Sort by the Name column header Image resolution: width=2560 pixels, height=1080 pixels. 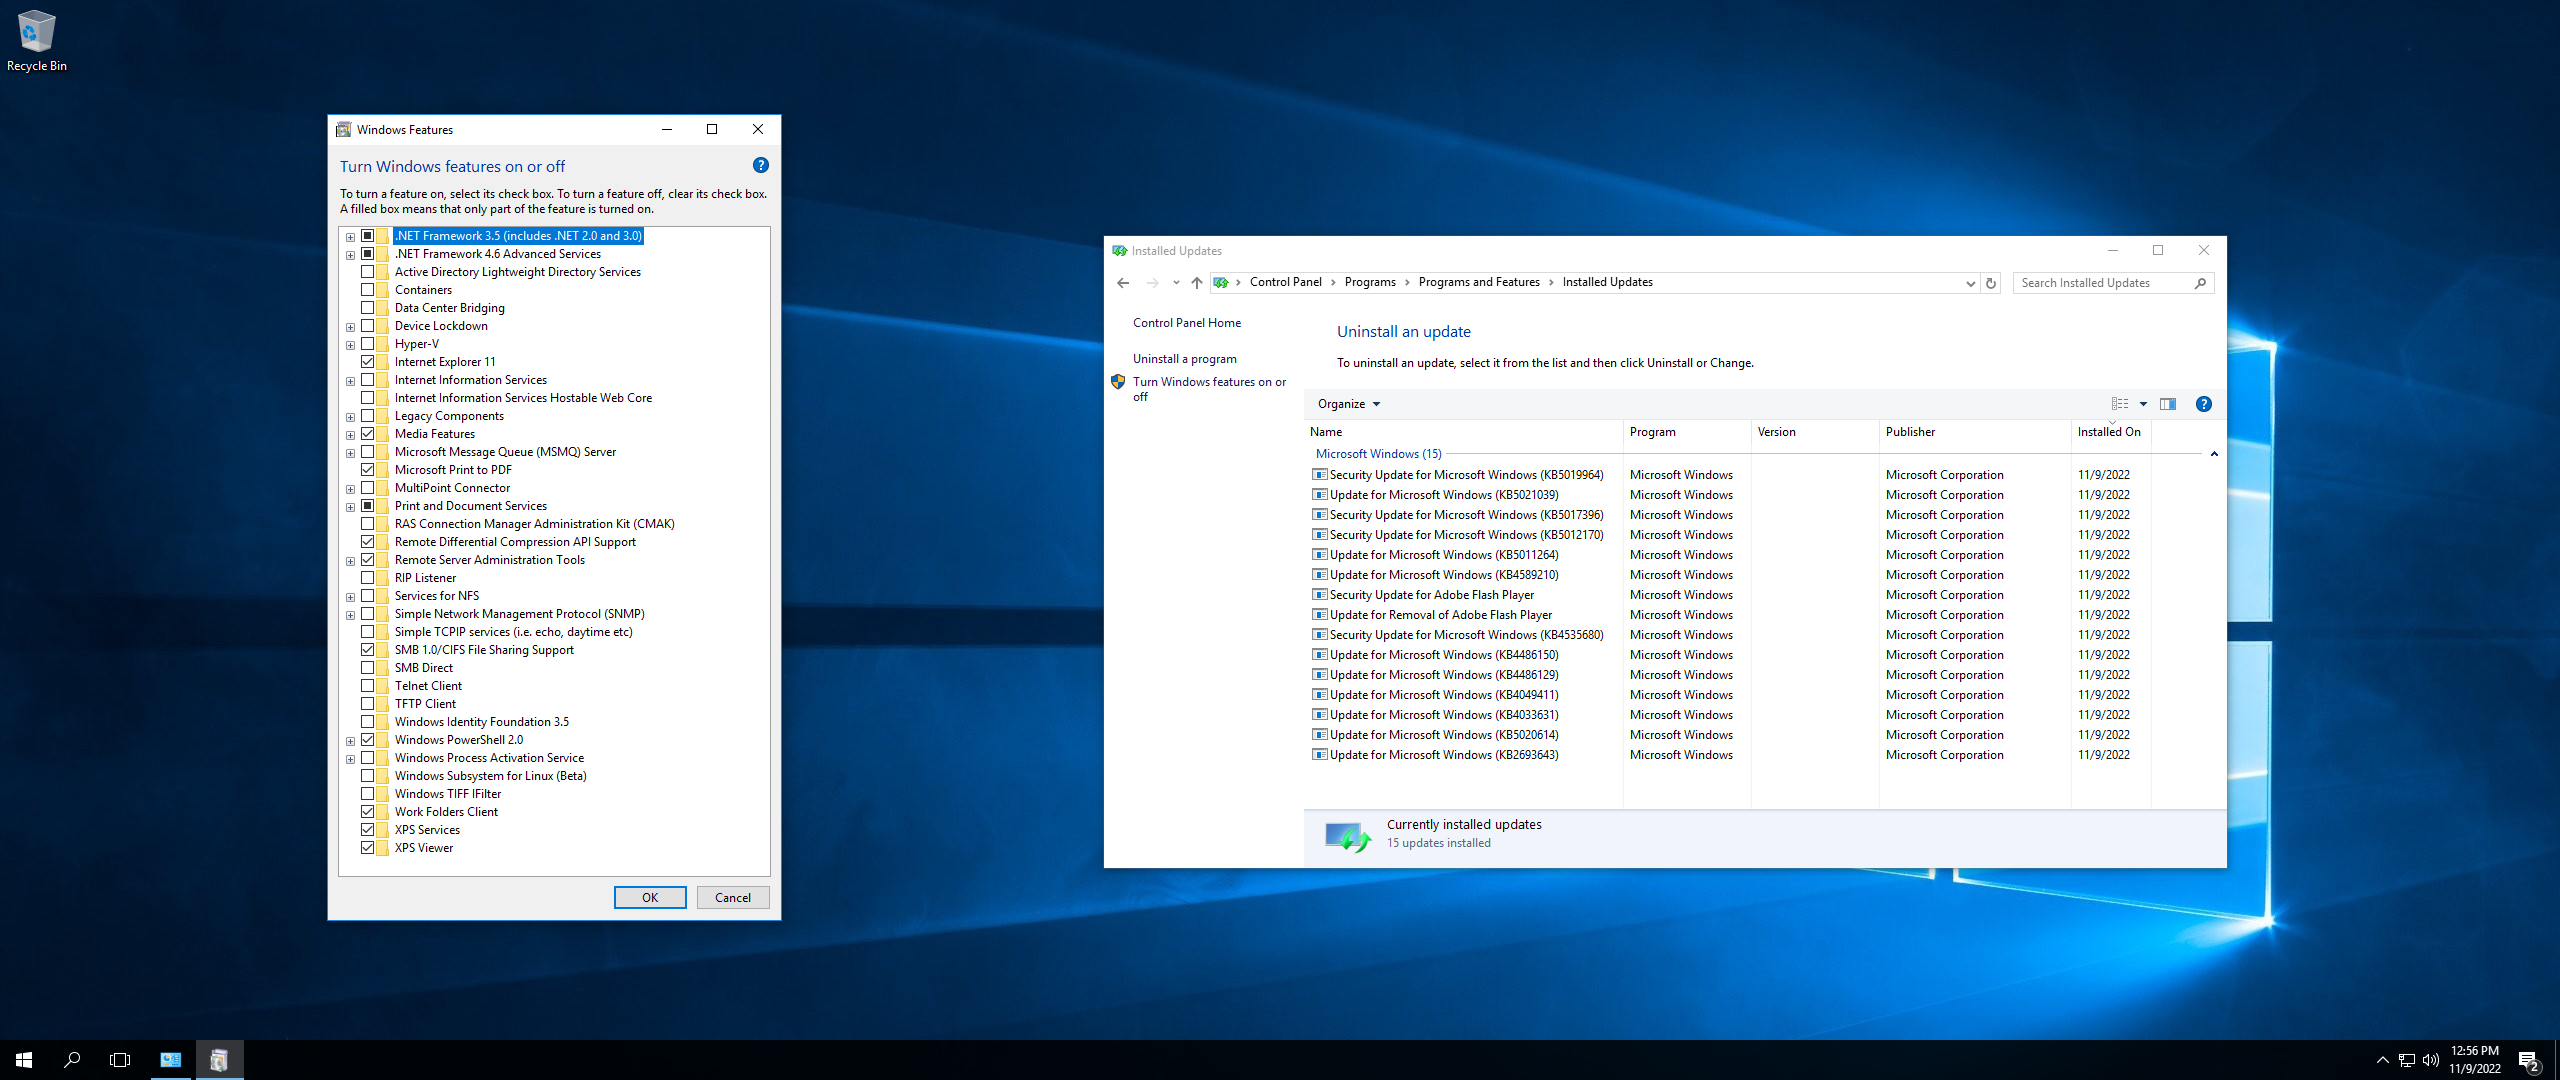[1464, 432]
